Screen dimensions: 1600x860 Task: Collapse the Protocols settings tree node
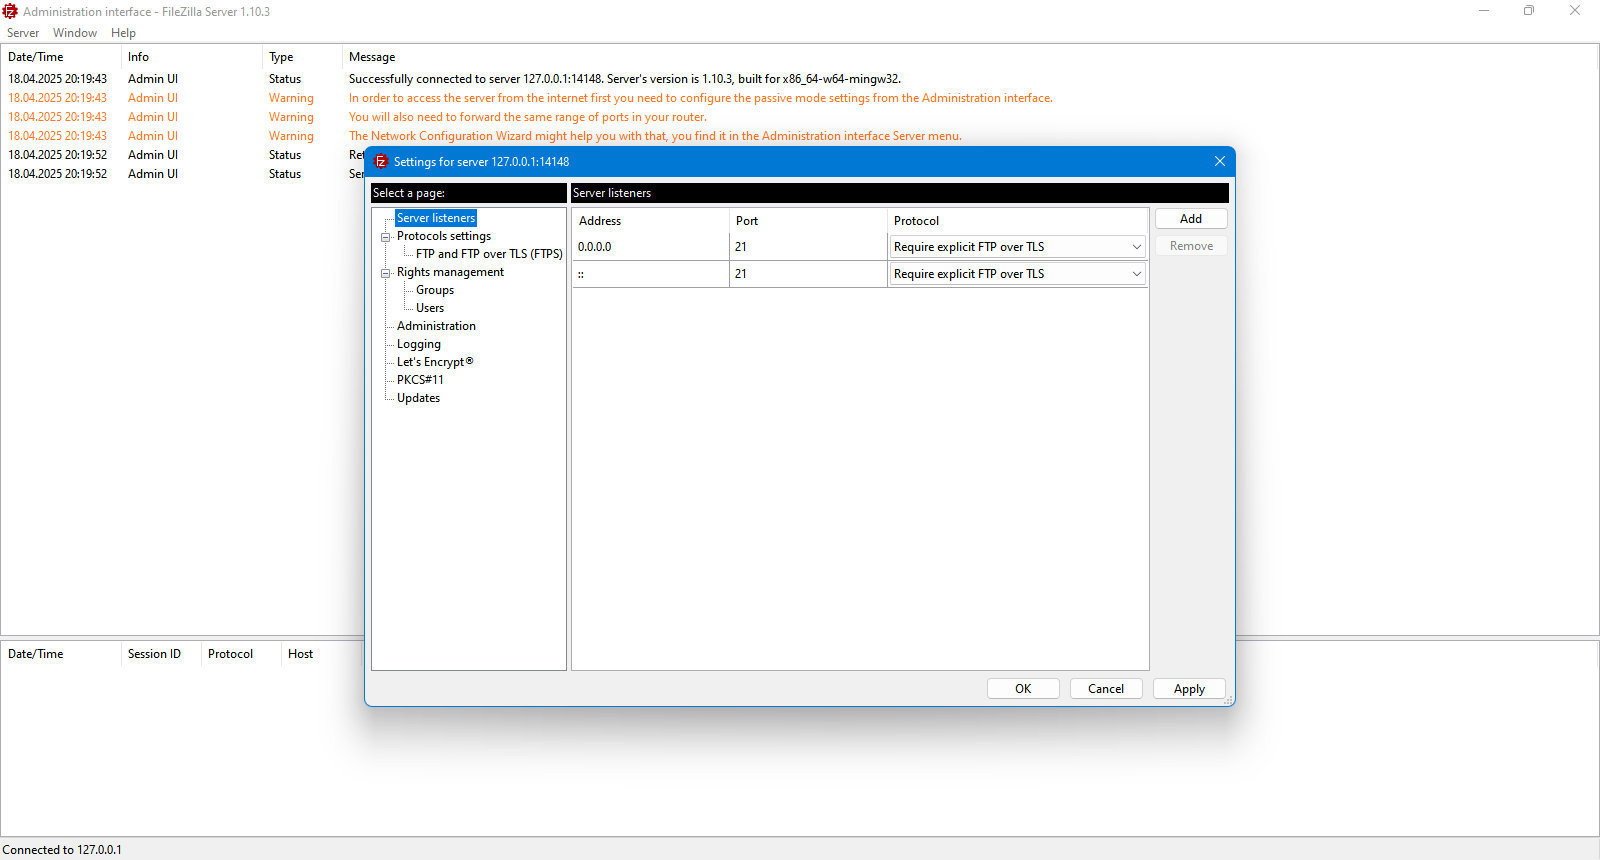tap(385, 237)
